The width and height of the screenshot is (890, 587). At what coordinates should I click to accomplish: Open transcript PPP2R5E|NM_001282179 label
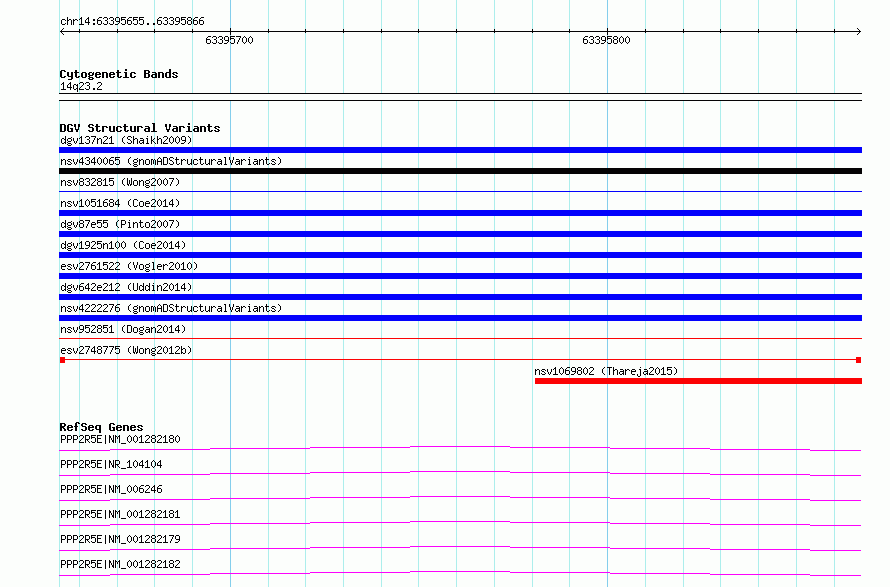pyautogui.click(x=120, y=539)
